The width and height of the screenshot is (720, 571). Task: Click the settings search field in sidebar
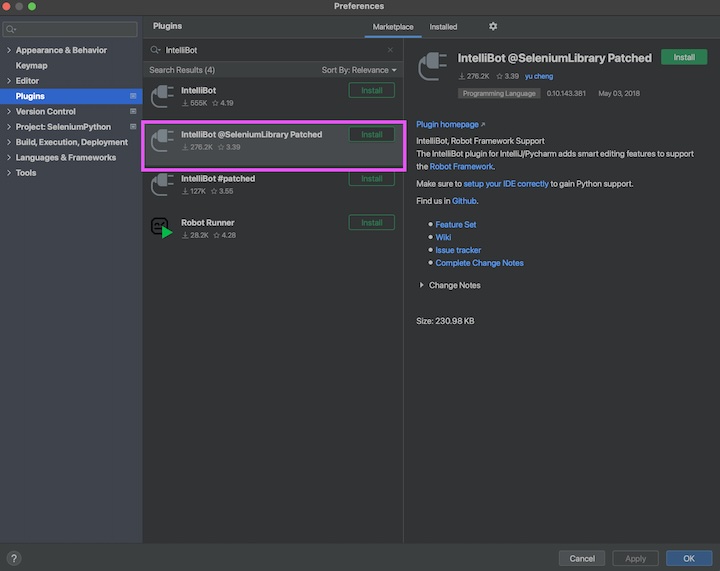click(x=70, y=30)
